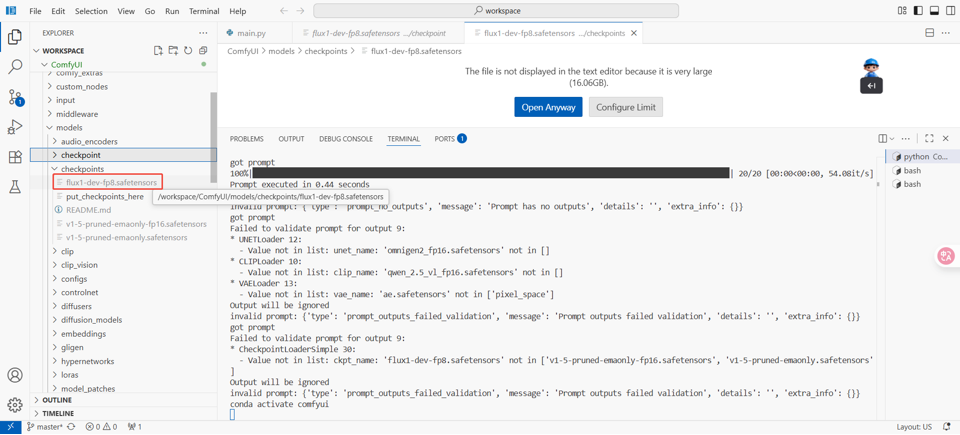Screen dimensions: 960x435
Task: Maximize the terminal panel size
Action: click(929, 139)
